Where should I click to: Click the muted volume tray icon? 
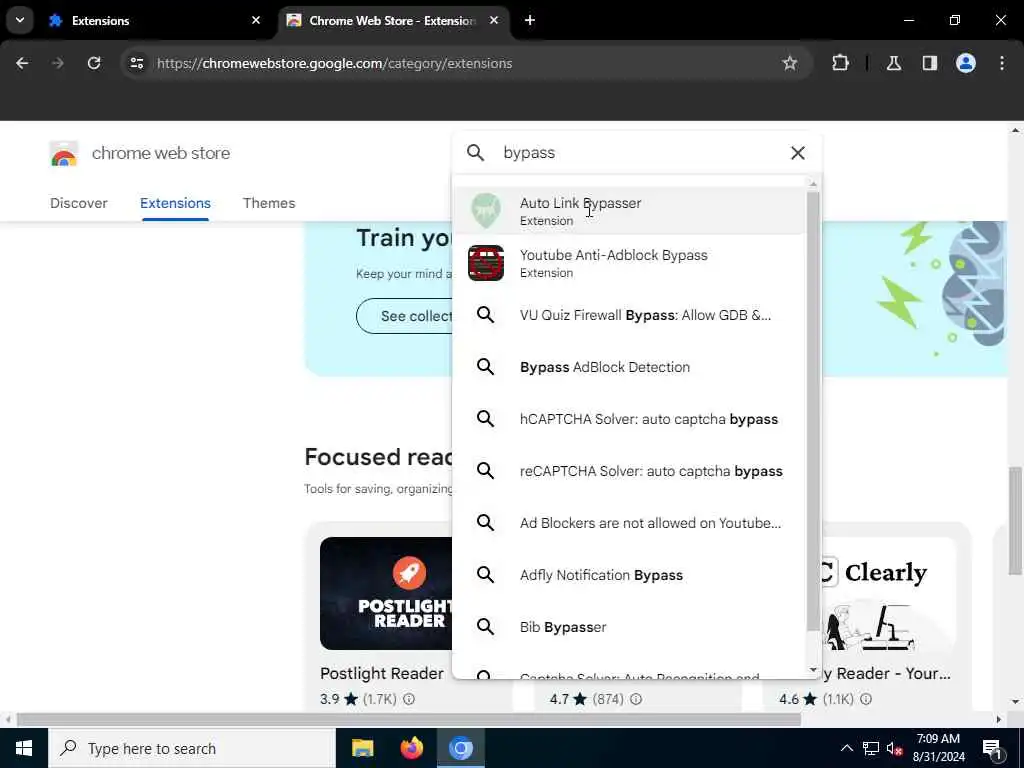[x=895, y=748]
